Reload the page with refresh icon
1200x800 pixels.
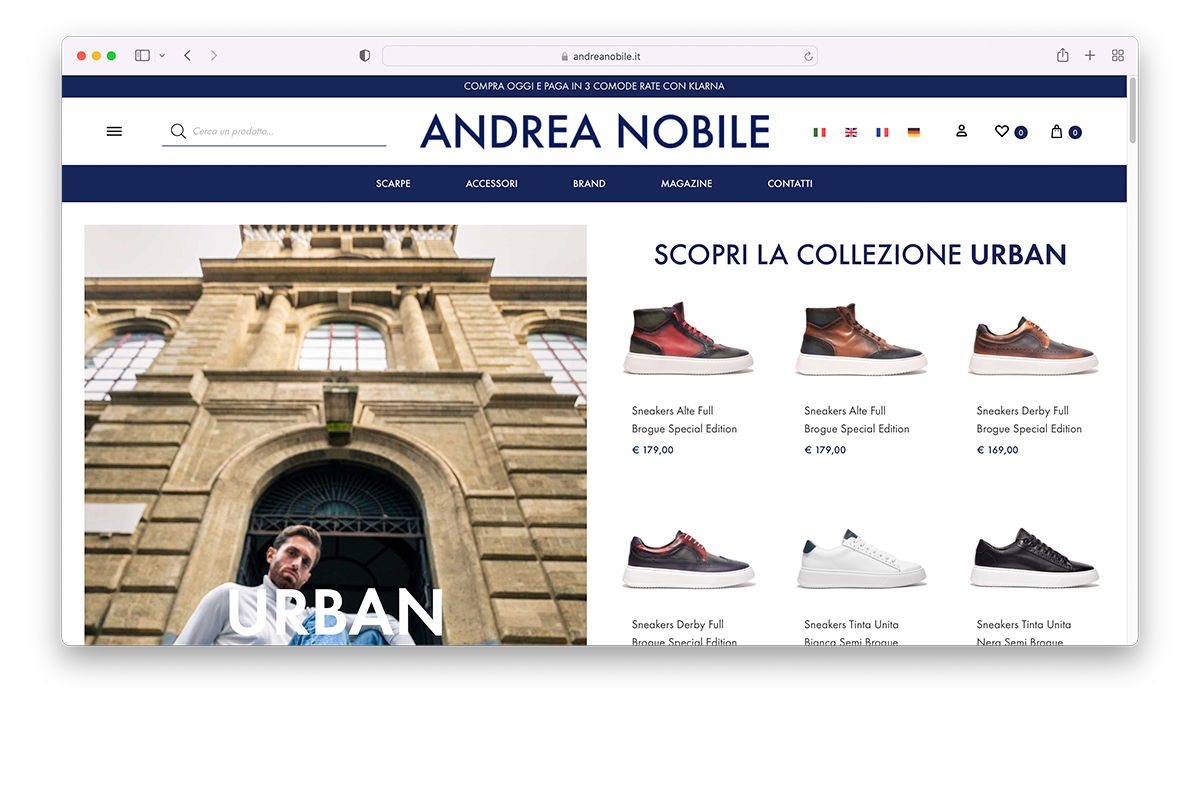point(808,57)
